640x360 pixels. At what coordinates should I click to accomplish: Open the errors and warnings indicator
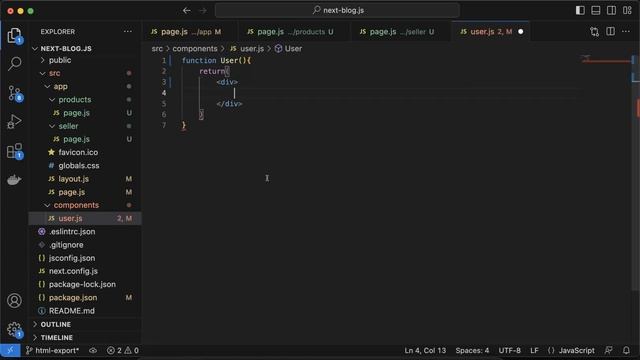(x=122, y=350)
